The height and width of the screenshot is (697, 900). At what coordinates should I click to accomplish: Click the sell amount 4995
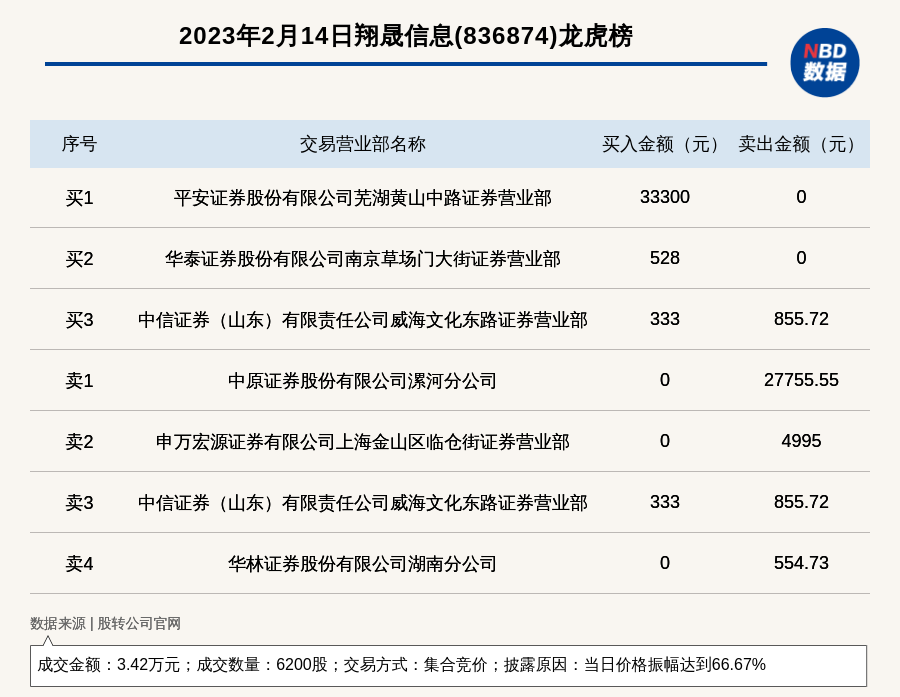[801, 440]
